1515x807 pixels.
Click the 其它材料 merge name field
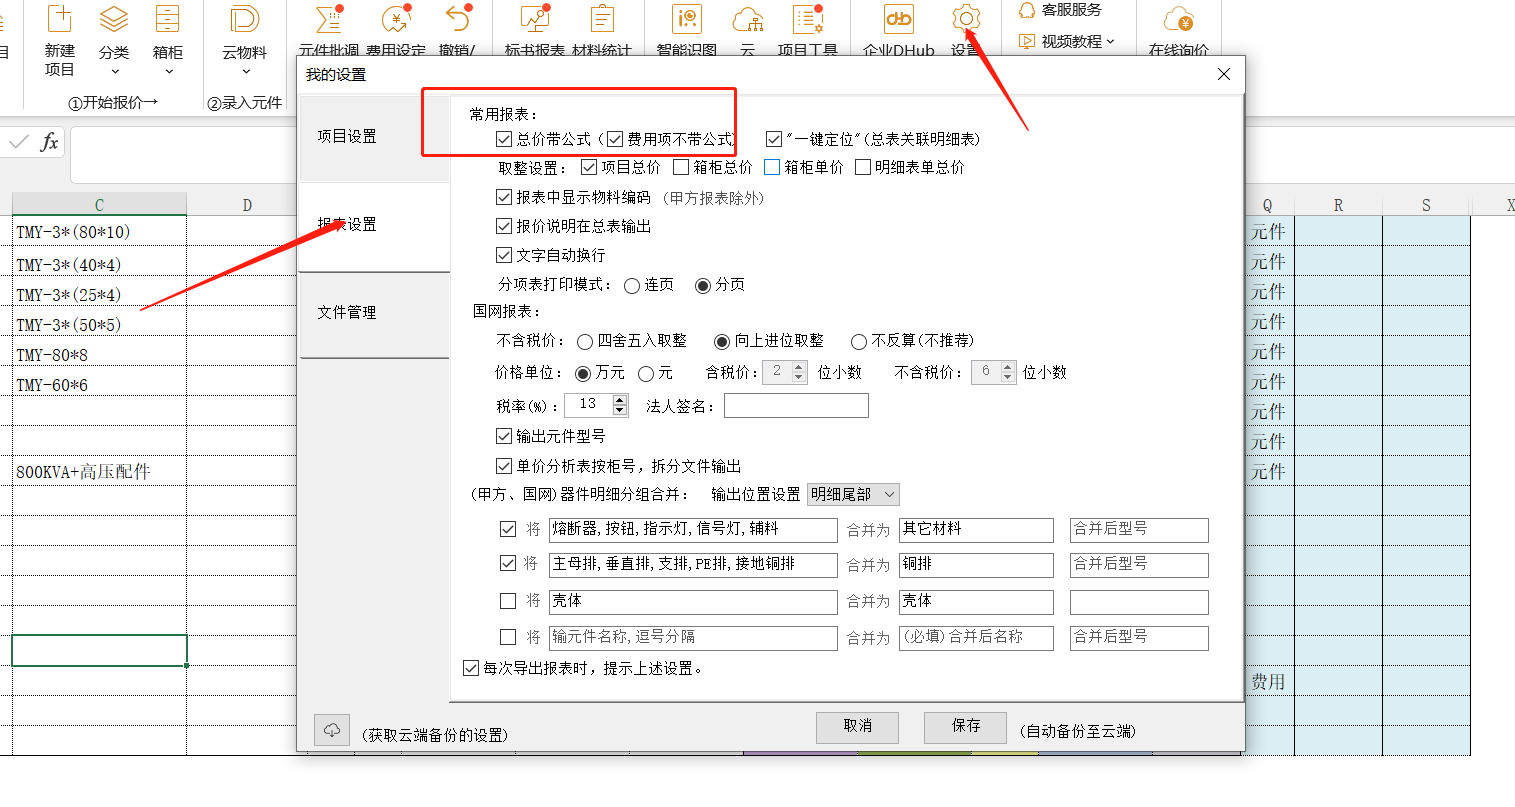[x=976, y=530]
